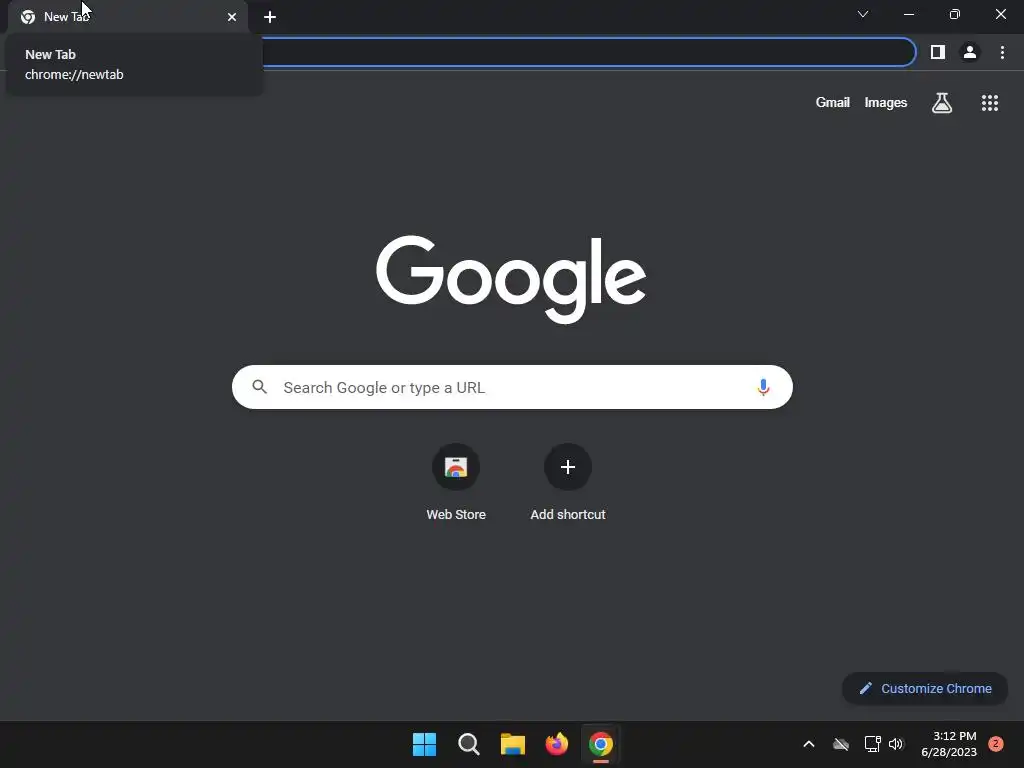
Task: Close the New Tab tab
Action: (232, 17)
